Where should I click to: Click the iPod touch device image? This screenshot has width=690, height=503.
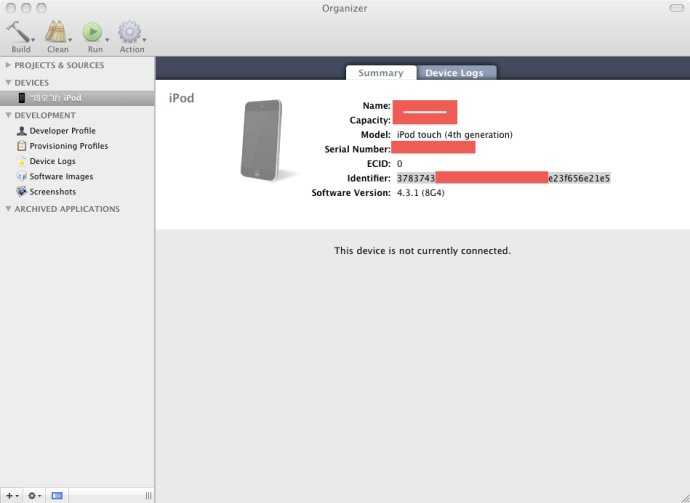point(262,140)
